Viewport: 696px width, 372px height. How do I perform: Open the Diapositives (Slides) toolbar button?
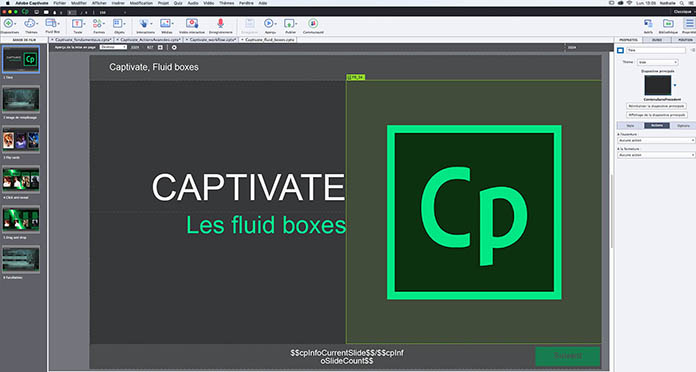click(x=9, y=26)
